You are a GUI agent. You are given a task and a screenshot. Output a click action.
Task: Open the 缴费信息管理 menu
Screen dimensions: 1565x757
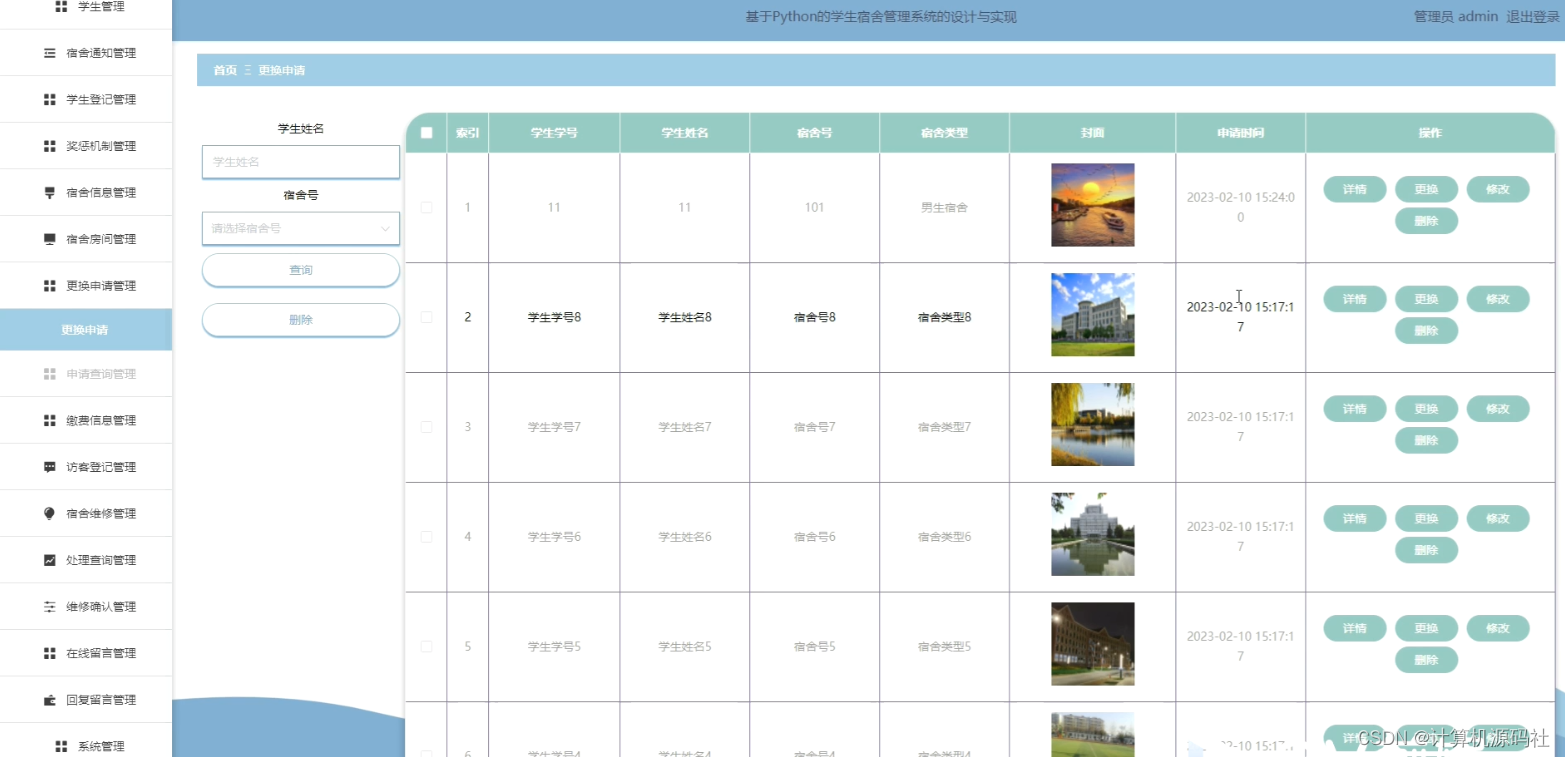[x=86, y=421]
